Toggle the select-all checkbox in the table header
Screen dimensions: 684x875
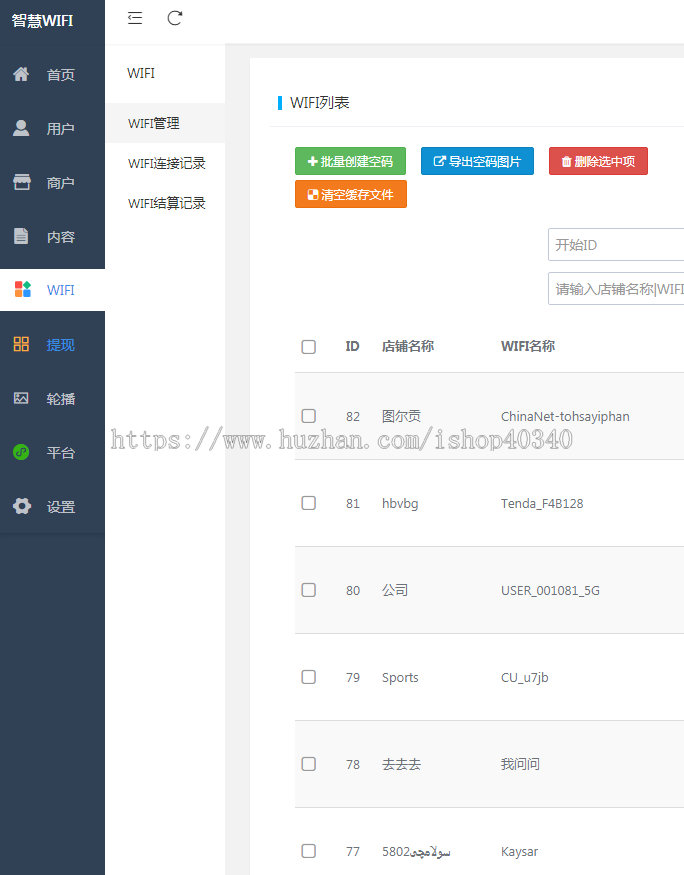(x=309, y=347)
